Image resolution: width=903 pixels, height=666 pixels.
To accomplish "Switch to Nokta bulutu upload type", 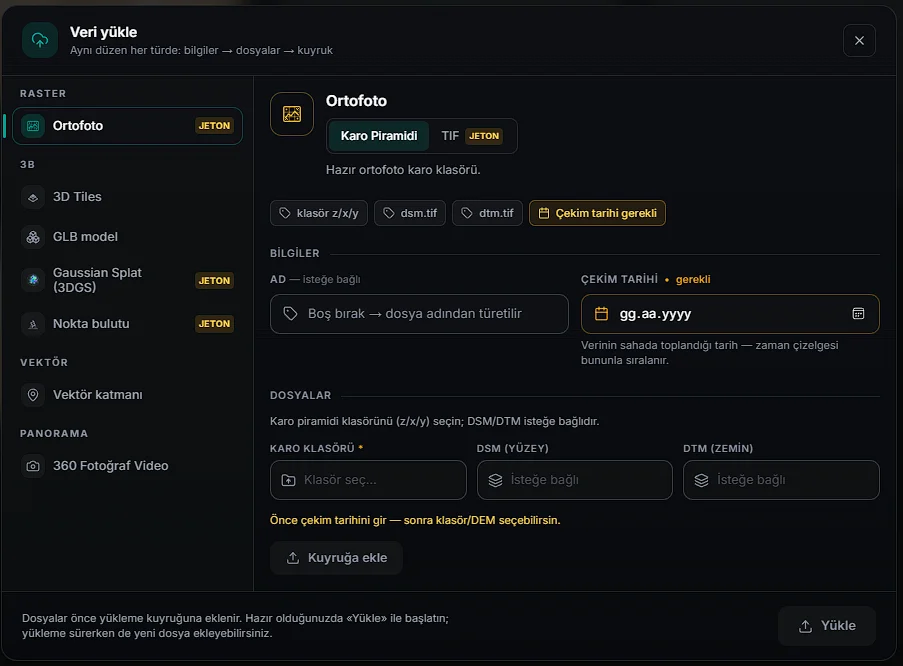I will coord(127,324).
